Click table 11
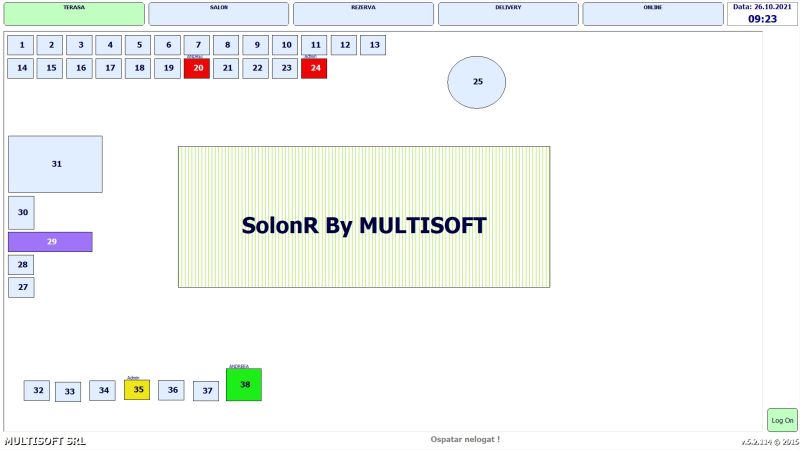800x450 pixels. (x=314, y=45)
